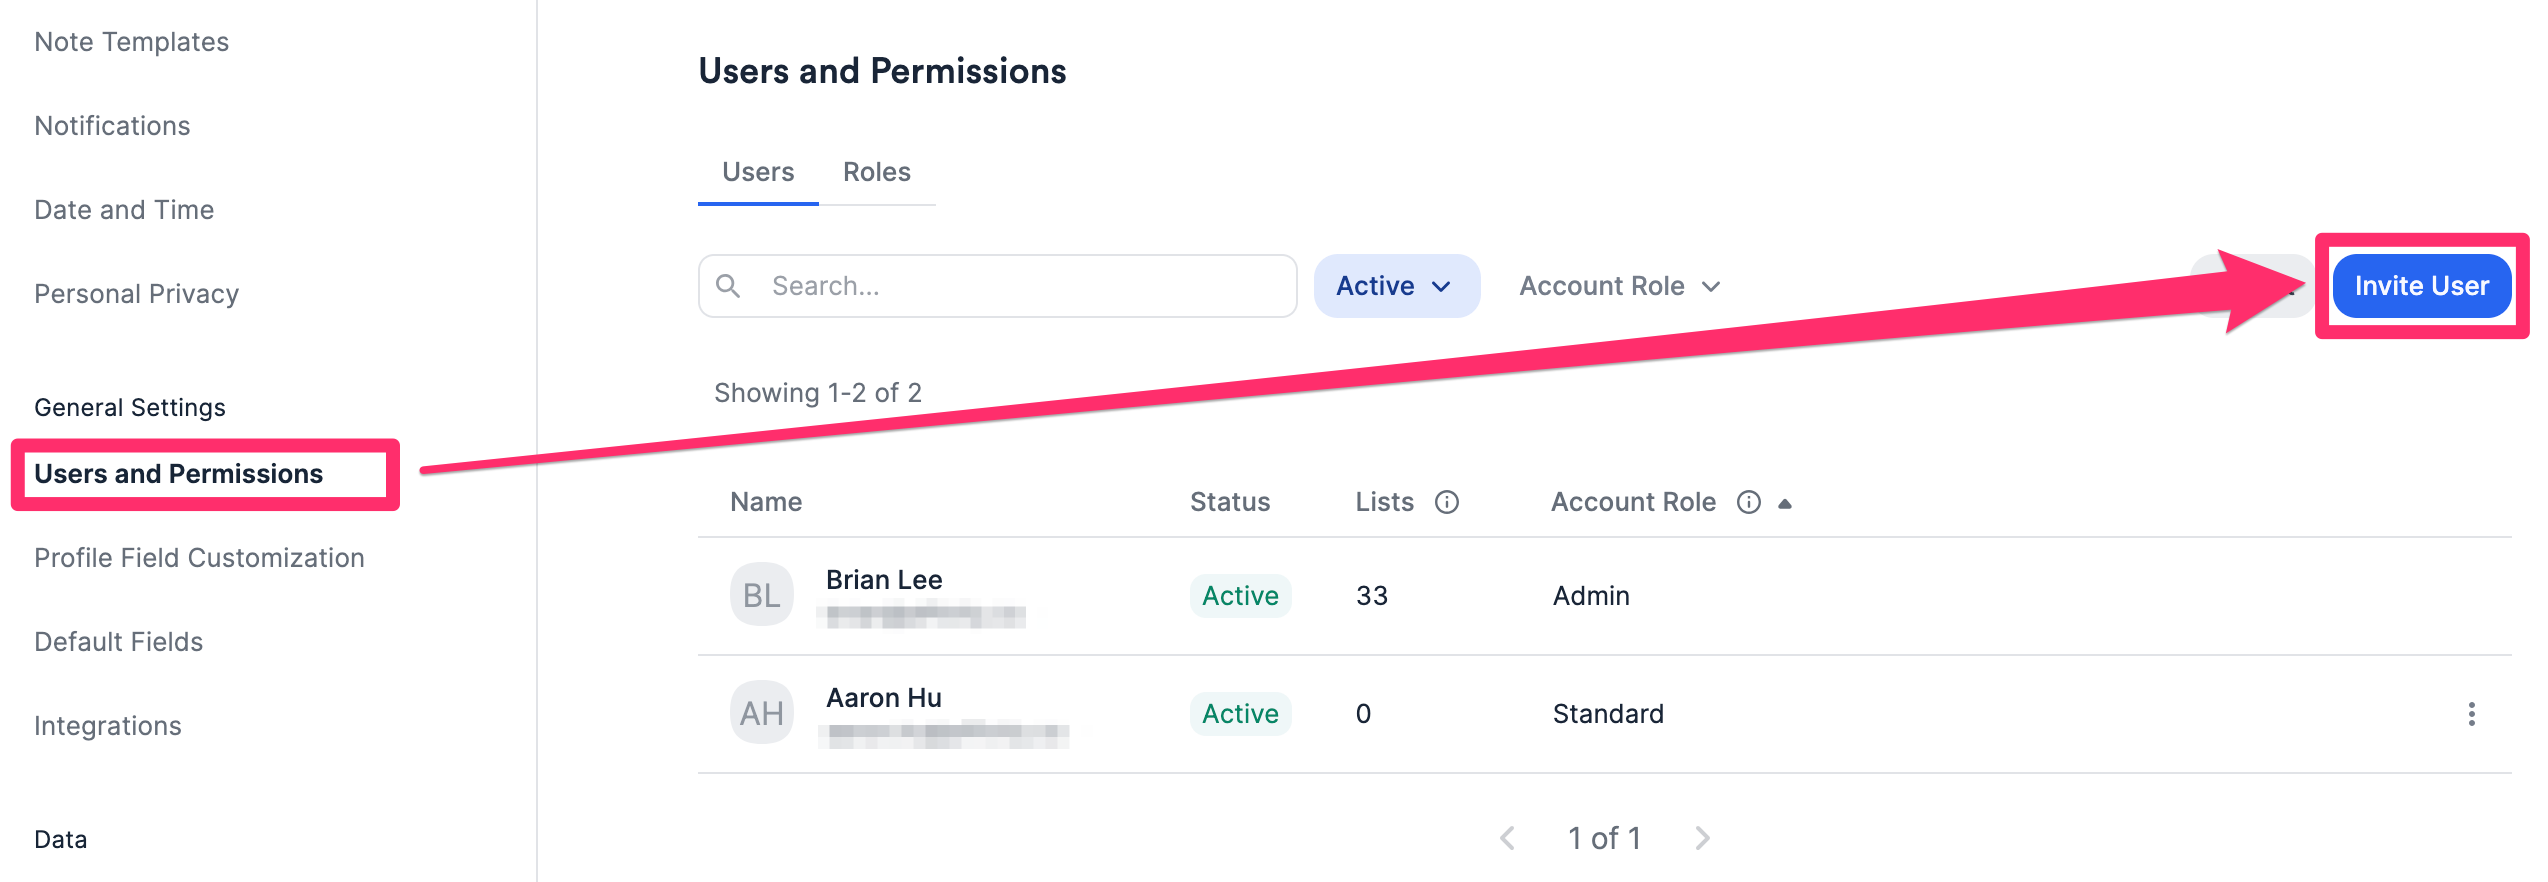Select the Users tab
Image resolution: width=2548 pixels, height=882 pixels.
[x=757, y=171]
